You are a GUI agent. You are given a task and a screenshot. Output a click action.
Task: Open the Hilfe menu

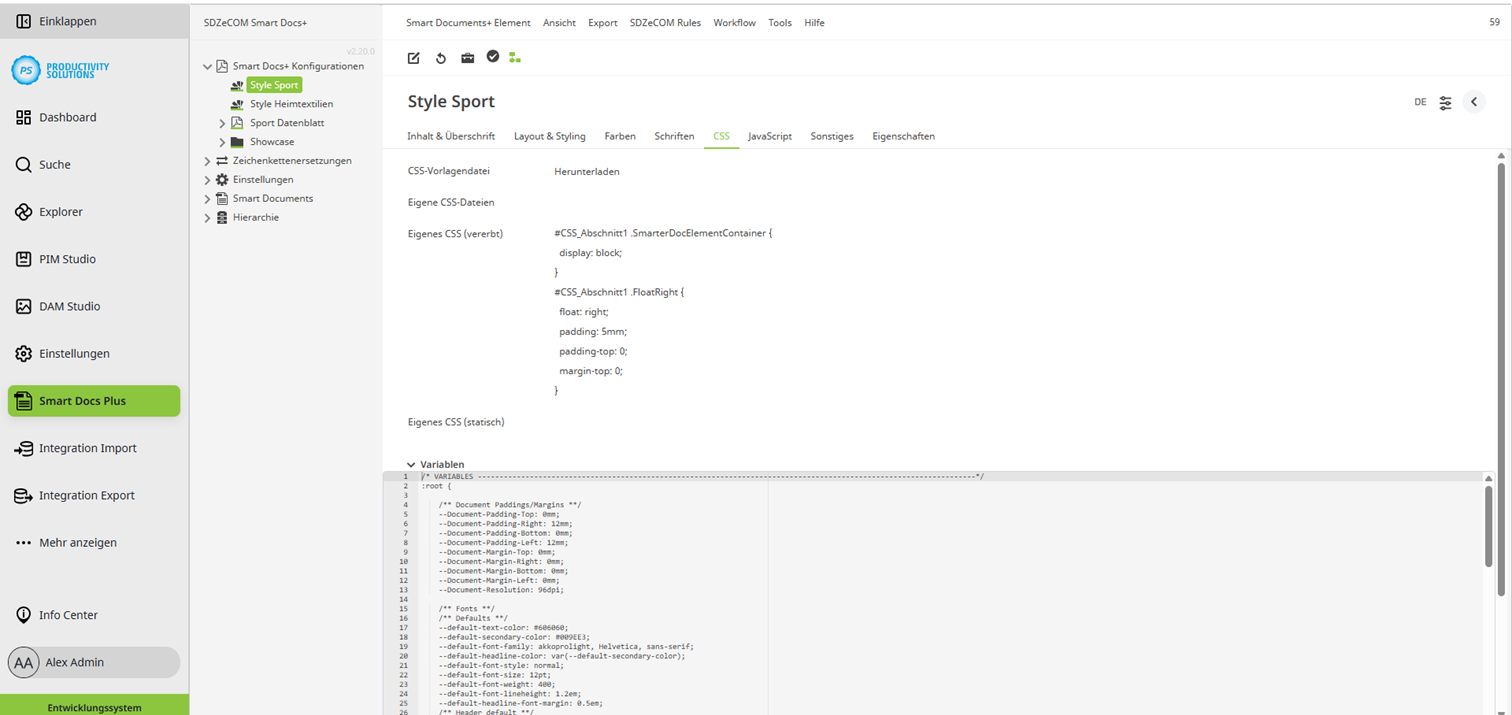click(815, 23)
